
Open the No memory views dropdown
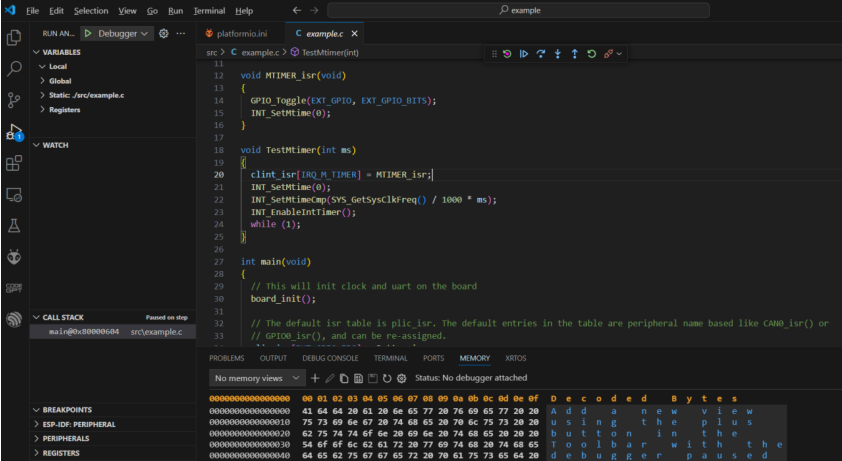click(257, 378)
